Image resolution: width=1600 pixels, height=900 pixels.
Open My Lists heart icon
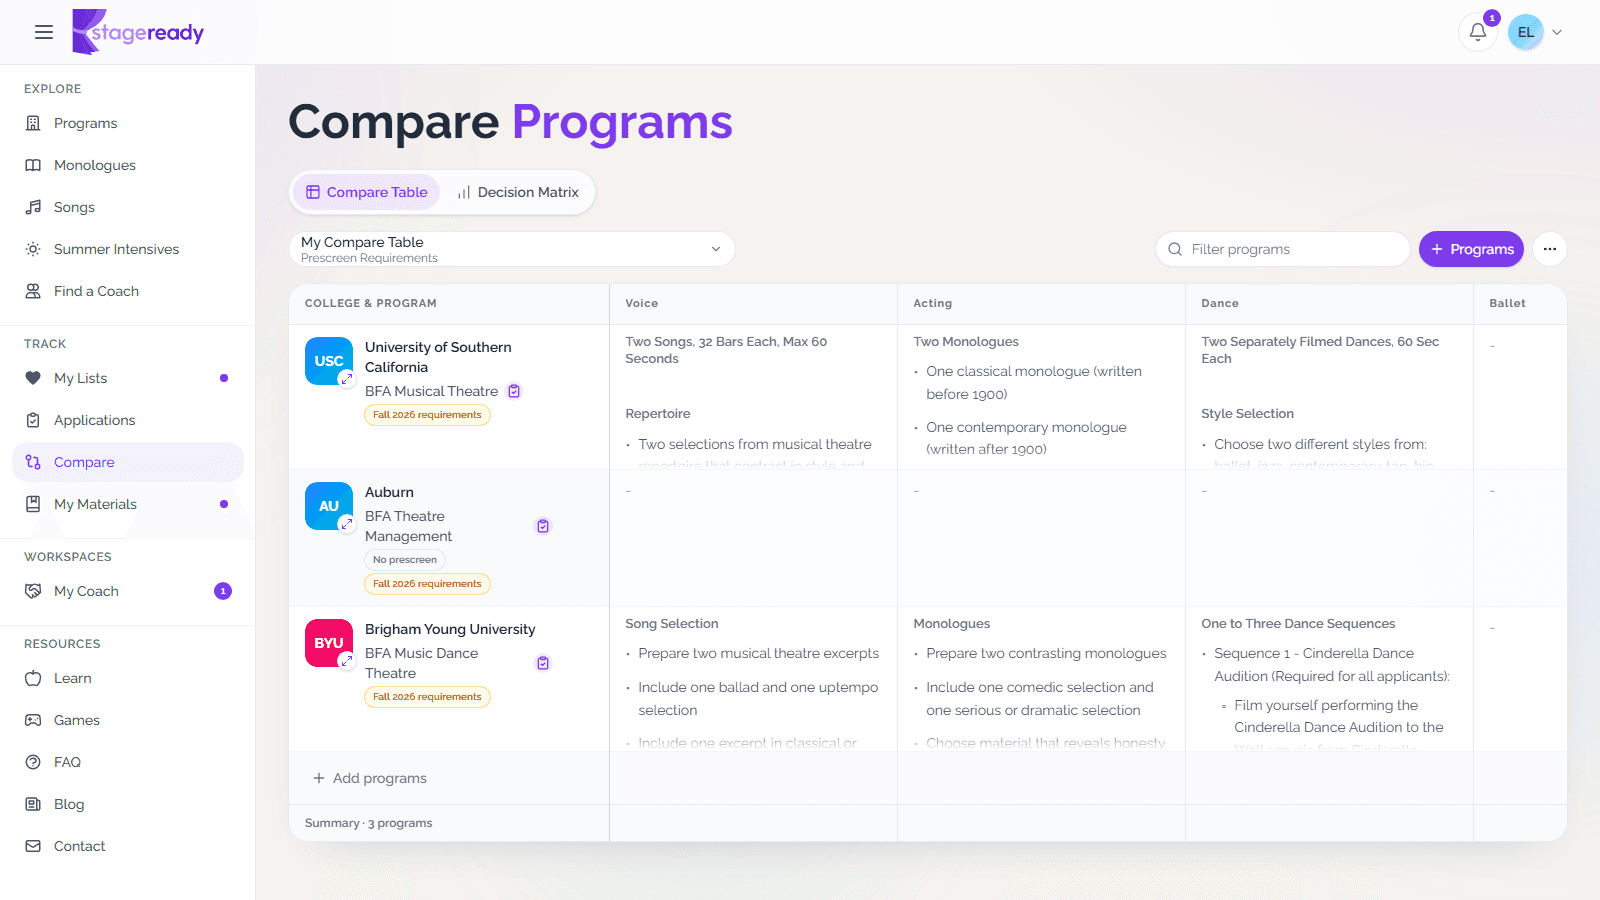coord(33,378)
